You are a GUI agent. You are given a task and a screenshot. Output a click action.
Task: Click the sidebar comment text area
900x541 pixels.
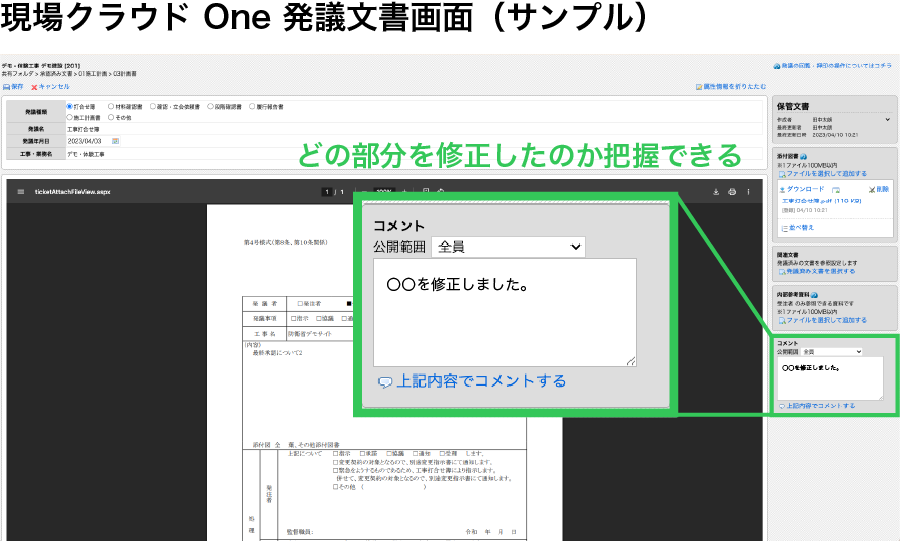[831, 379]
